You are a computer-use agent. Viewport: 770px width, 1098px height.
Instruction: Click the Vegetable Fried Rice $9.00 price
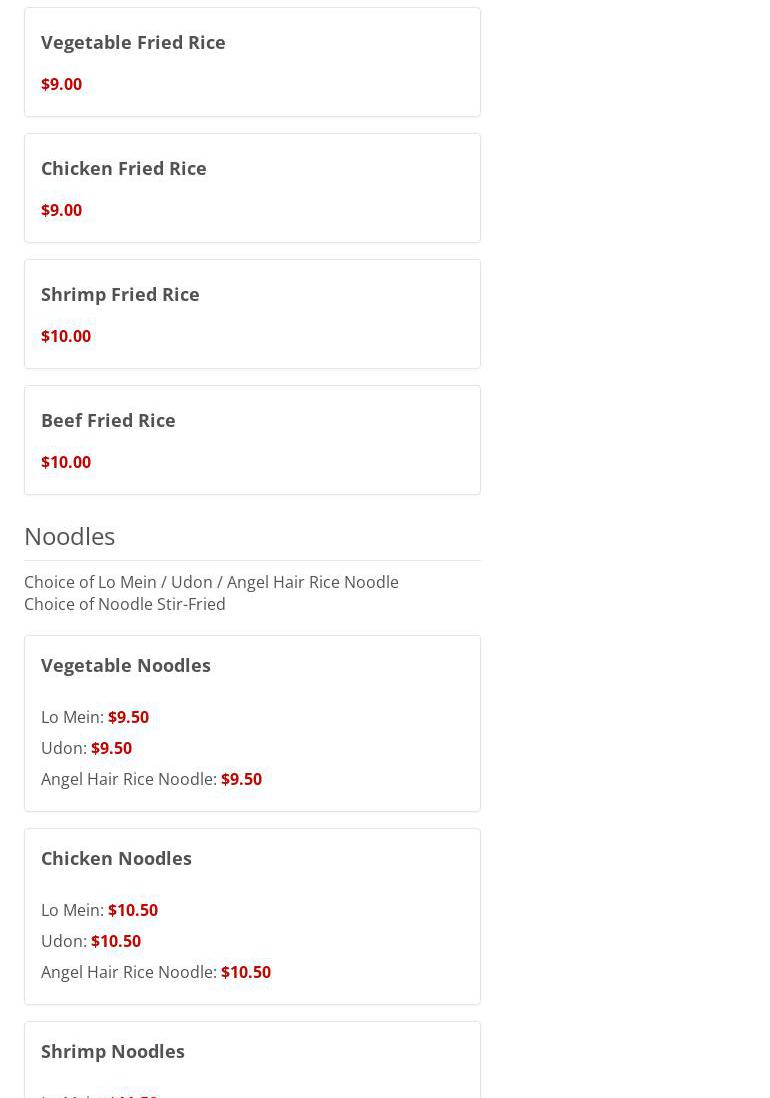pyautogui.click(x=62, y=84)
